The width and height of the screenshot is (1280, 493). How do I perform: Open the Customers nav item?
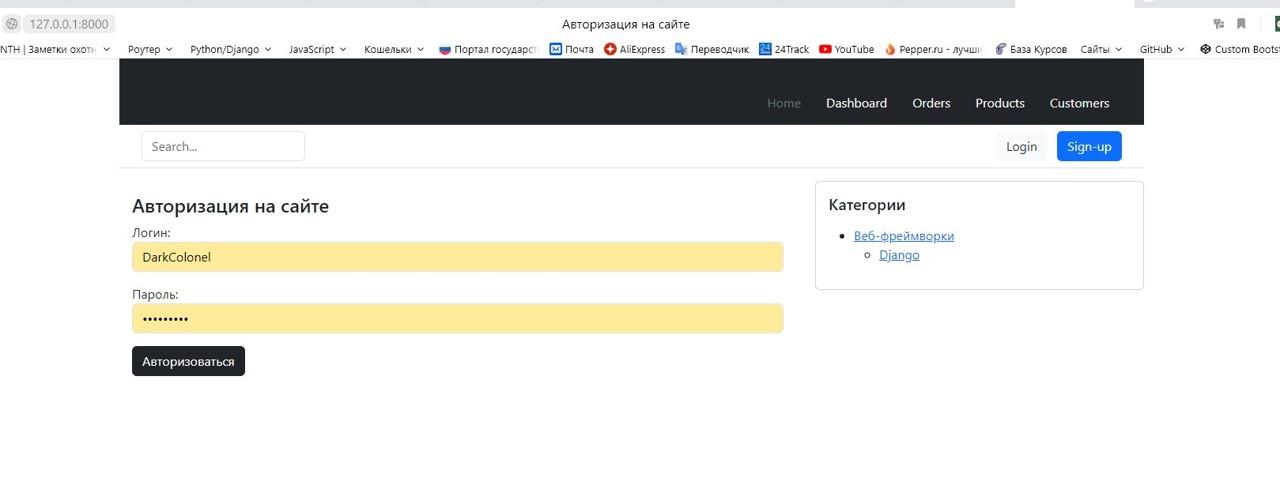[1079, 103]
